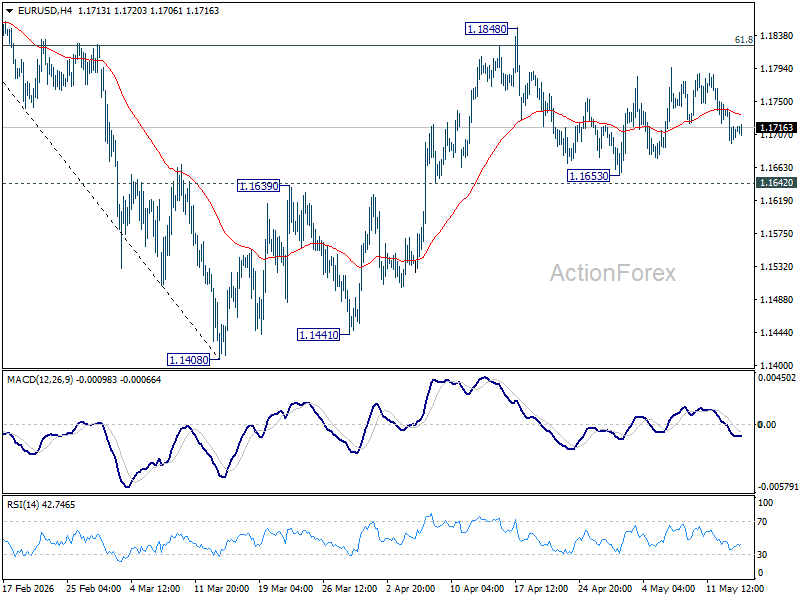The image size is (800, 600).
Task: Click the 1.15320 price axis value
Action: (x=777, y=267)
